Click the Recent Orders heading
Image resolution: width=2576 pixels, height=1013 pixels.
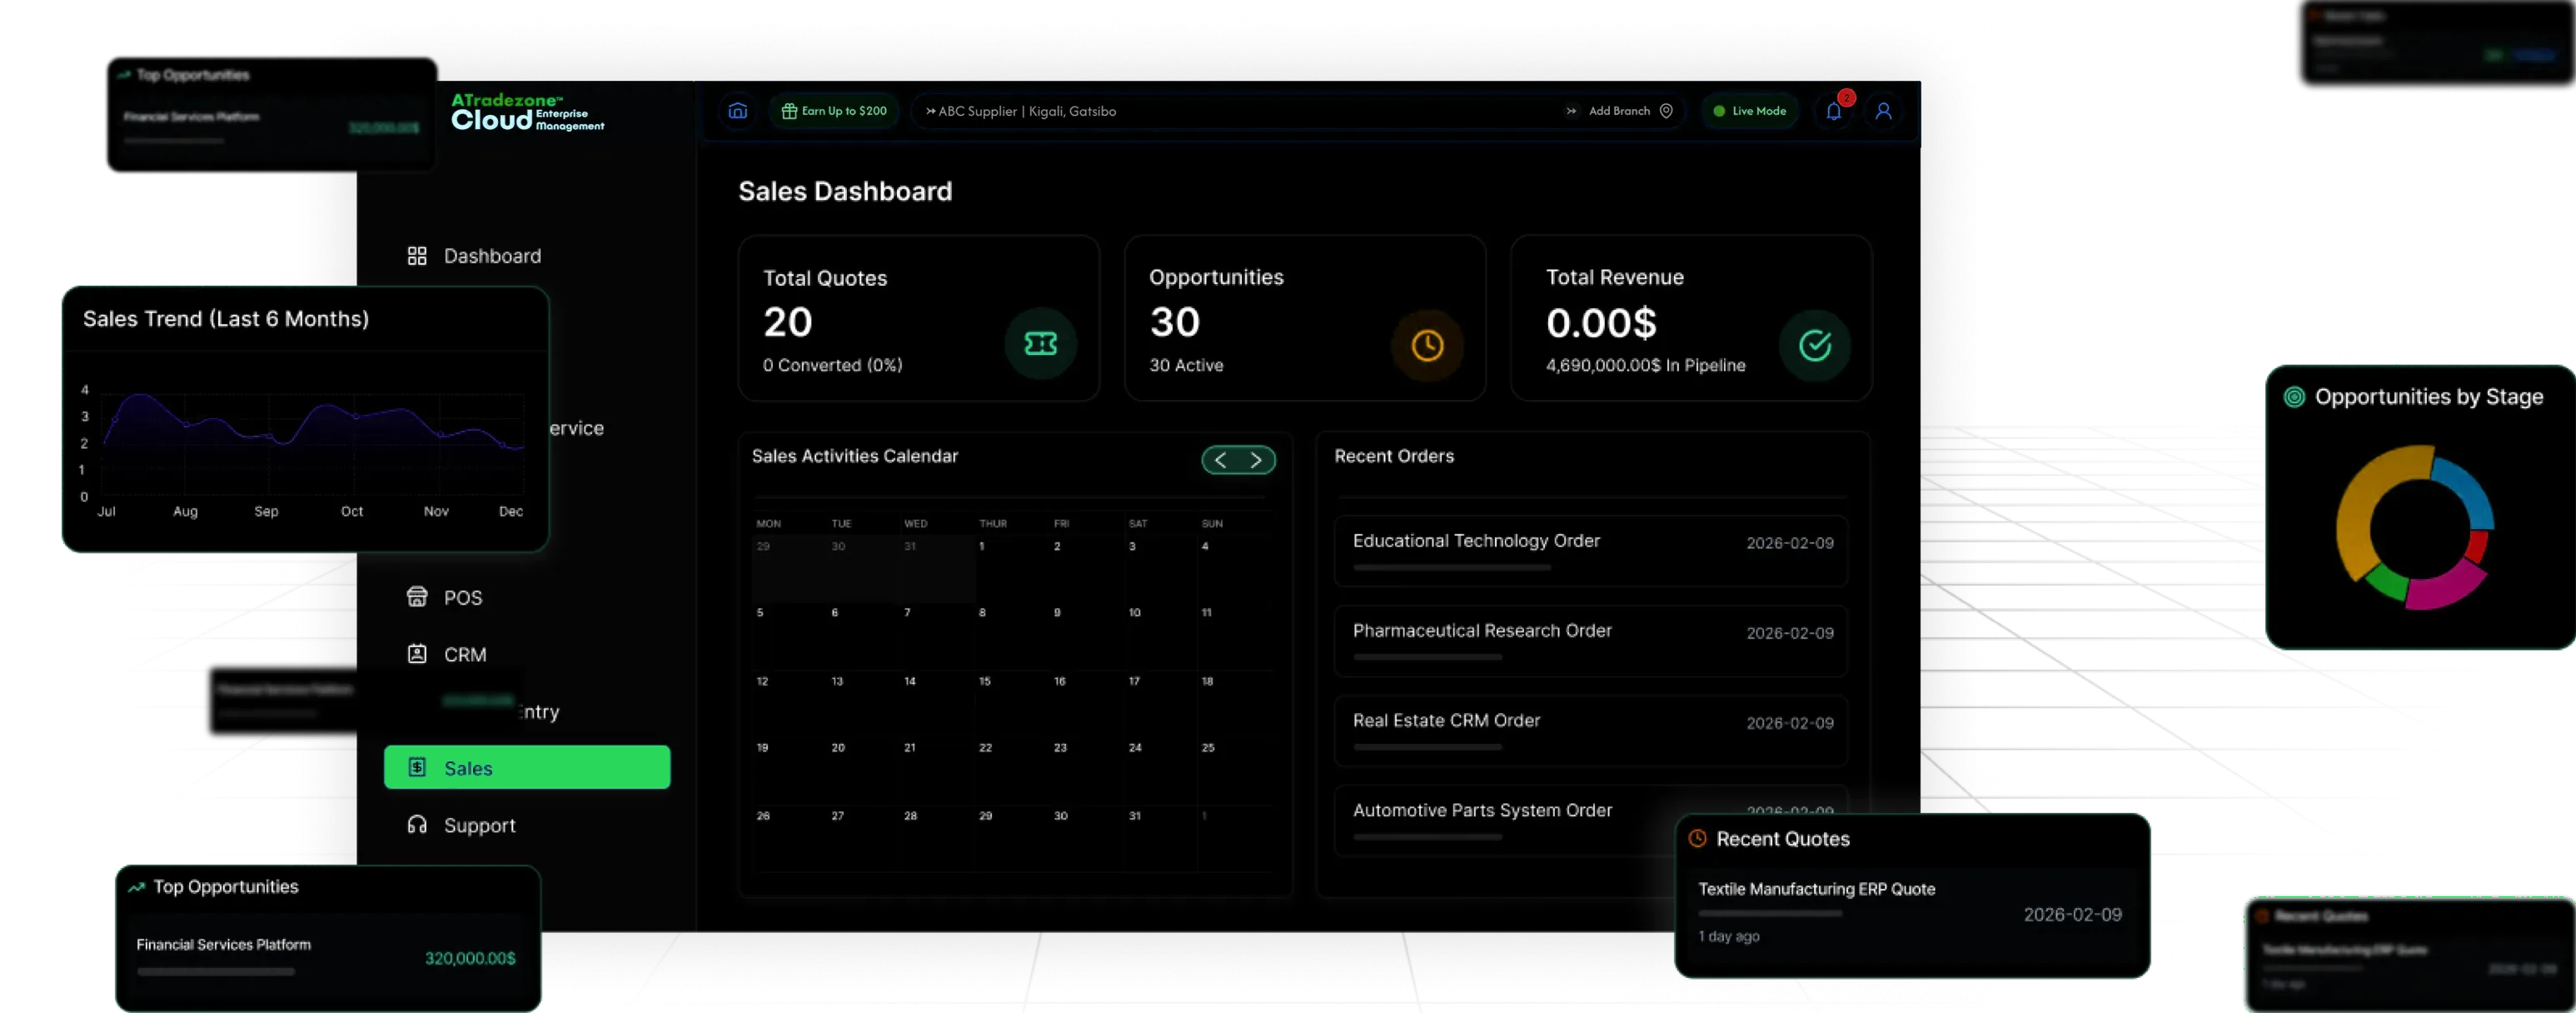click(x=1394, y=456)
